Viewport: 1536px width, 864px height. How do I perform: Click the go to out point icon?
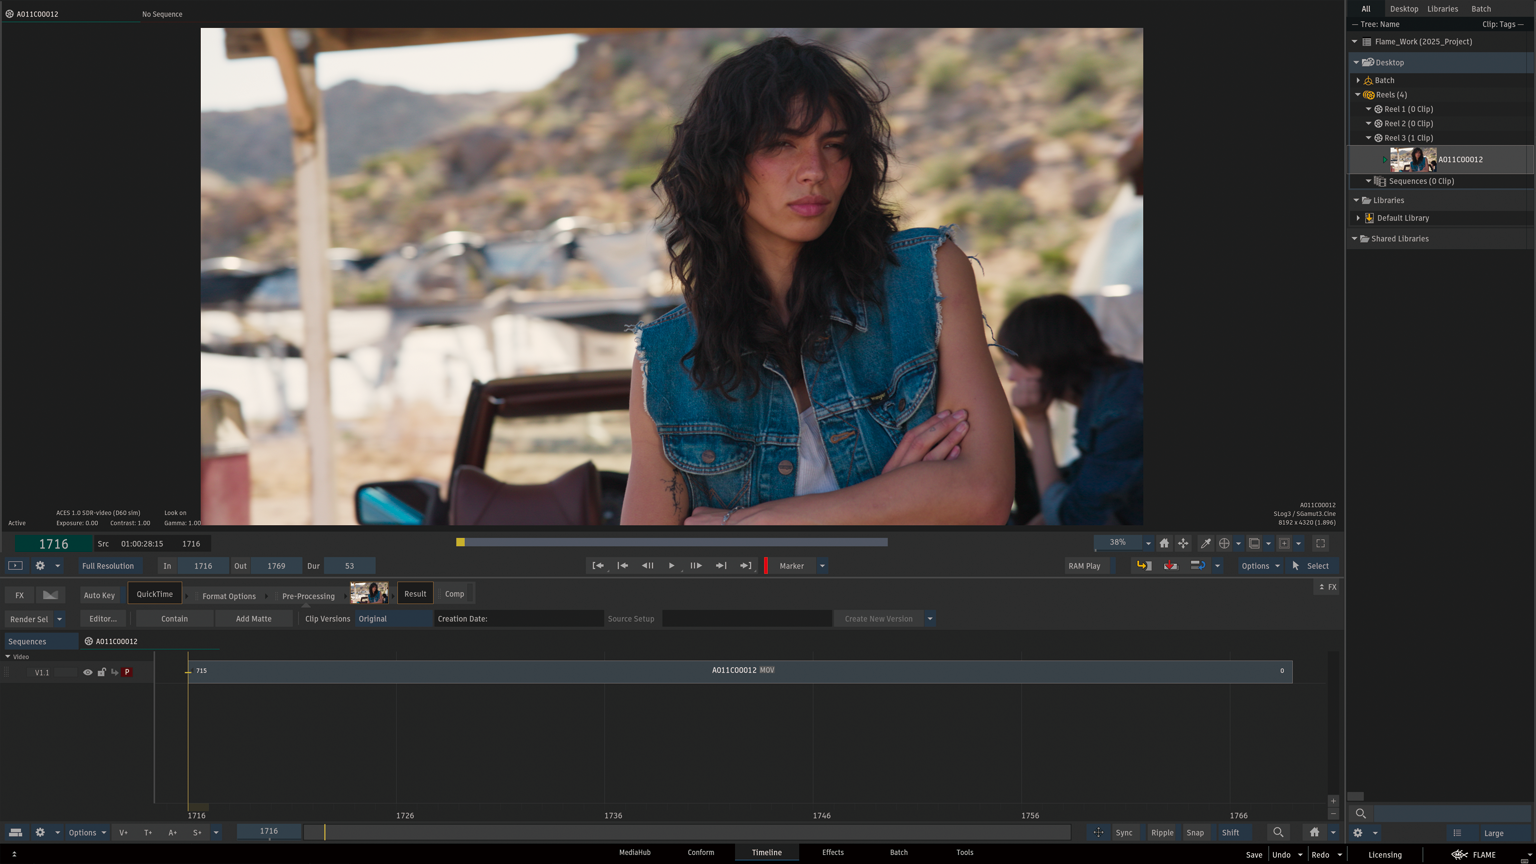pos(745,566)
